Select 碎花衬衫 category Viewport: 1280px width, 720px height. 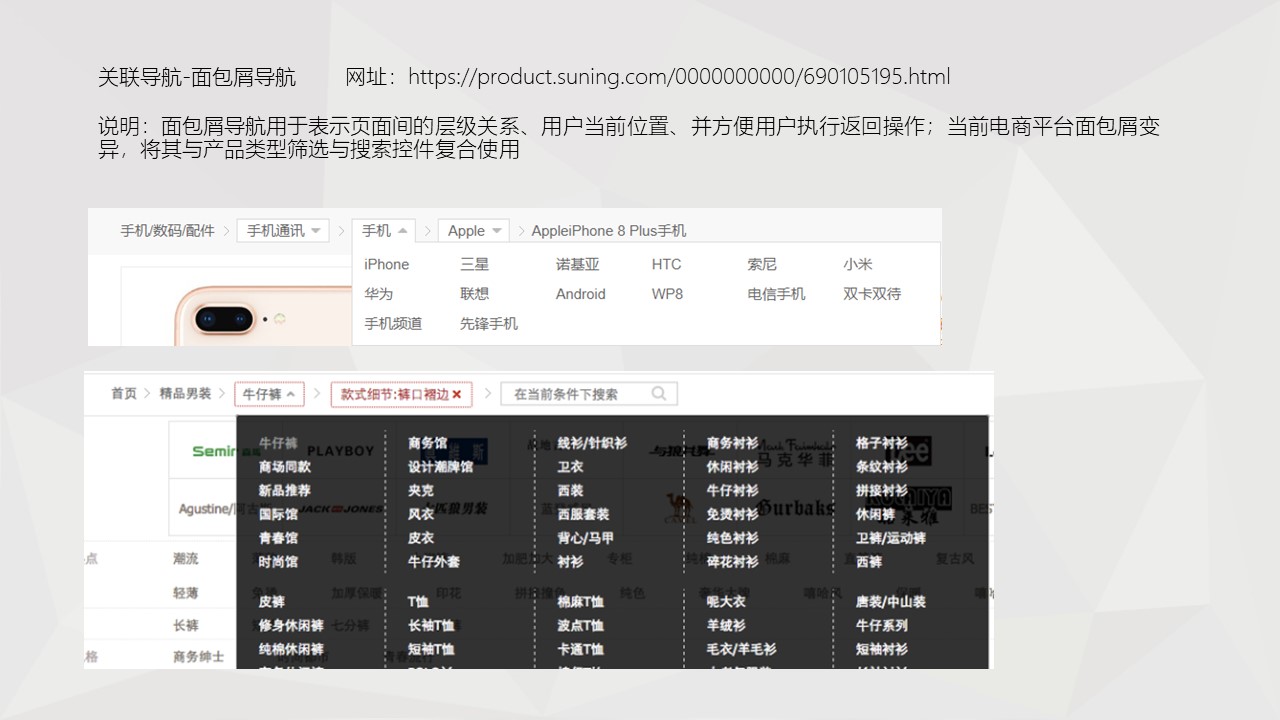click(732, 562)
